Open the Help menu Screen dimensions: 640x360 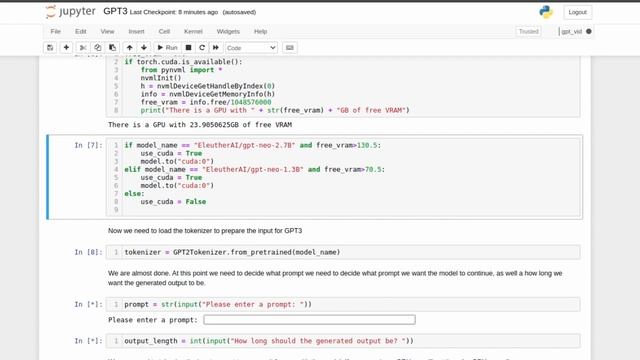[x=260, y=31]
